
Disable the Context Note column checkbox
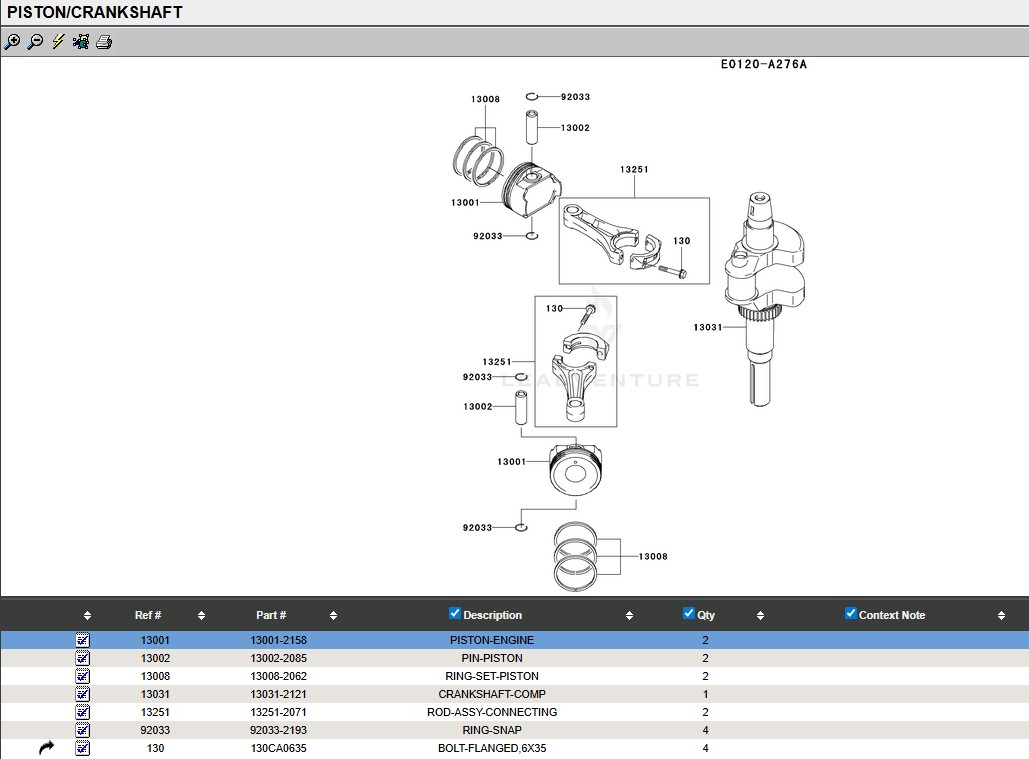851,614
